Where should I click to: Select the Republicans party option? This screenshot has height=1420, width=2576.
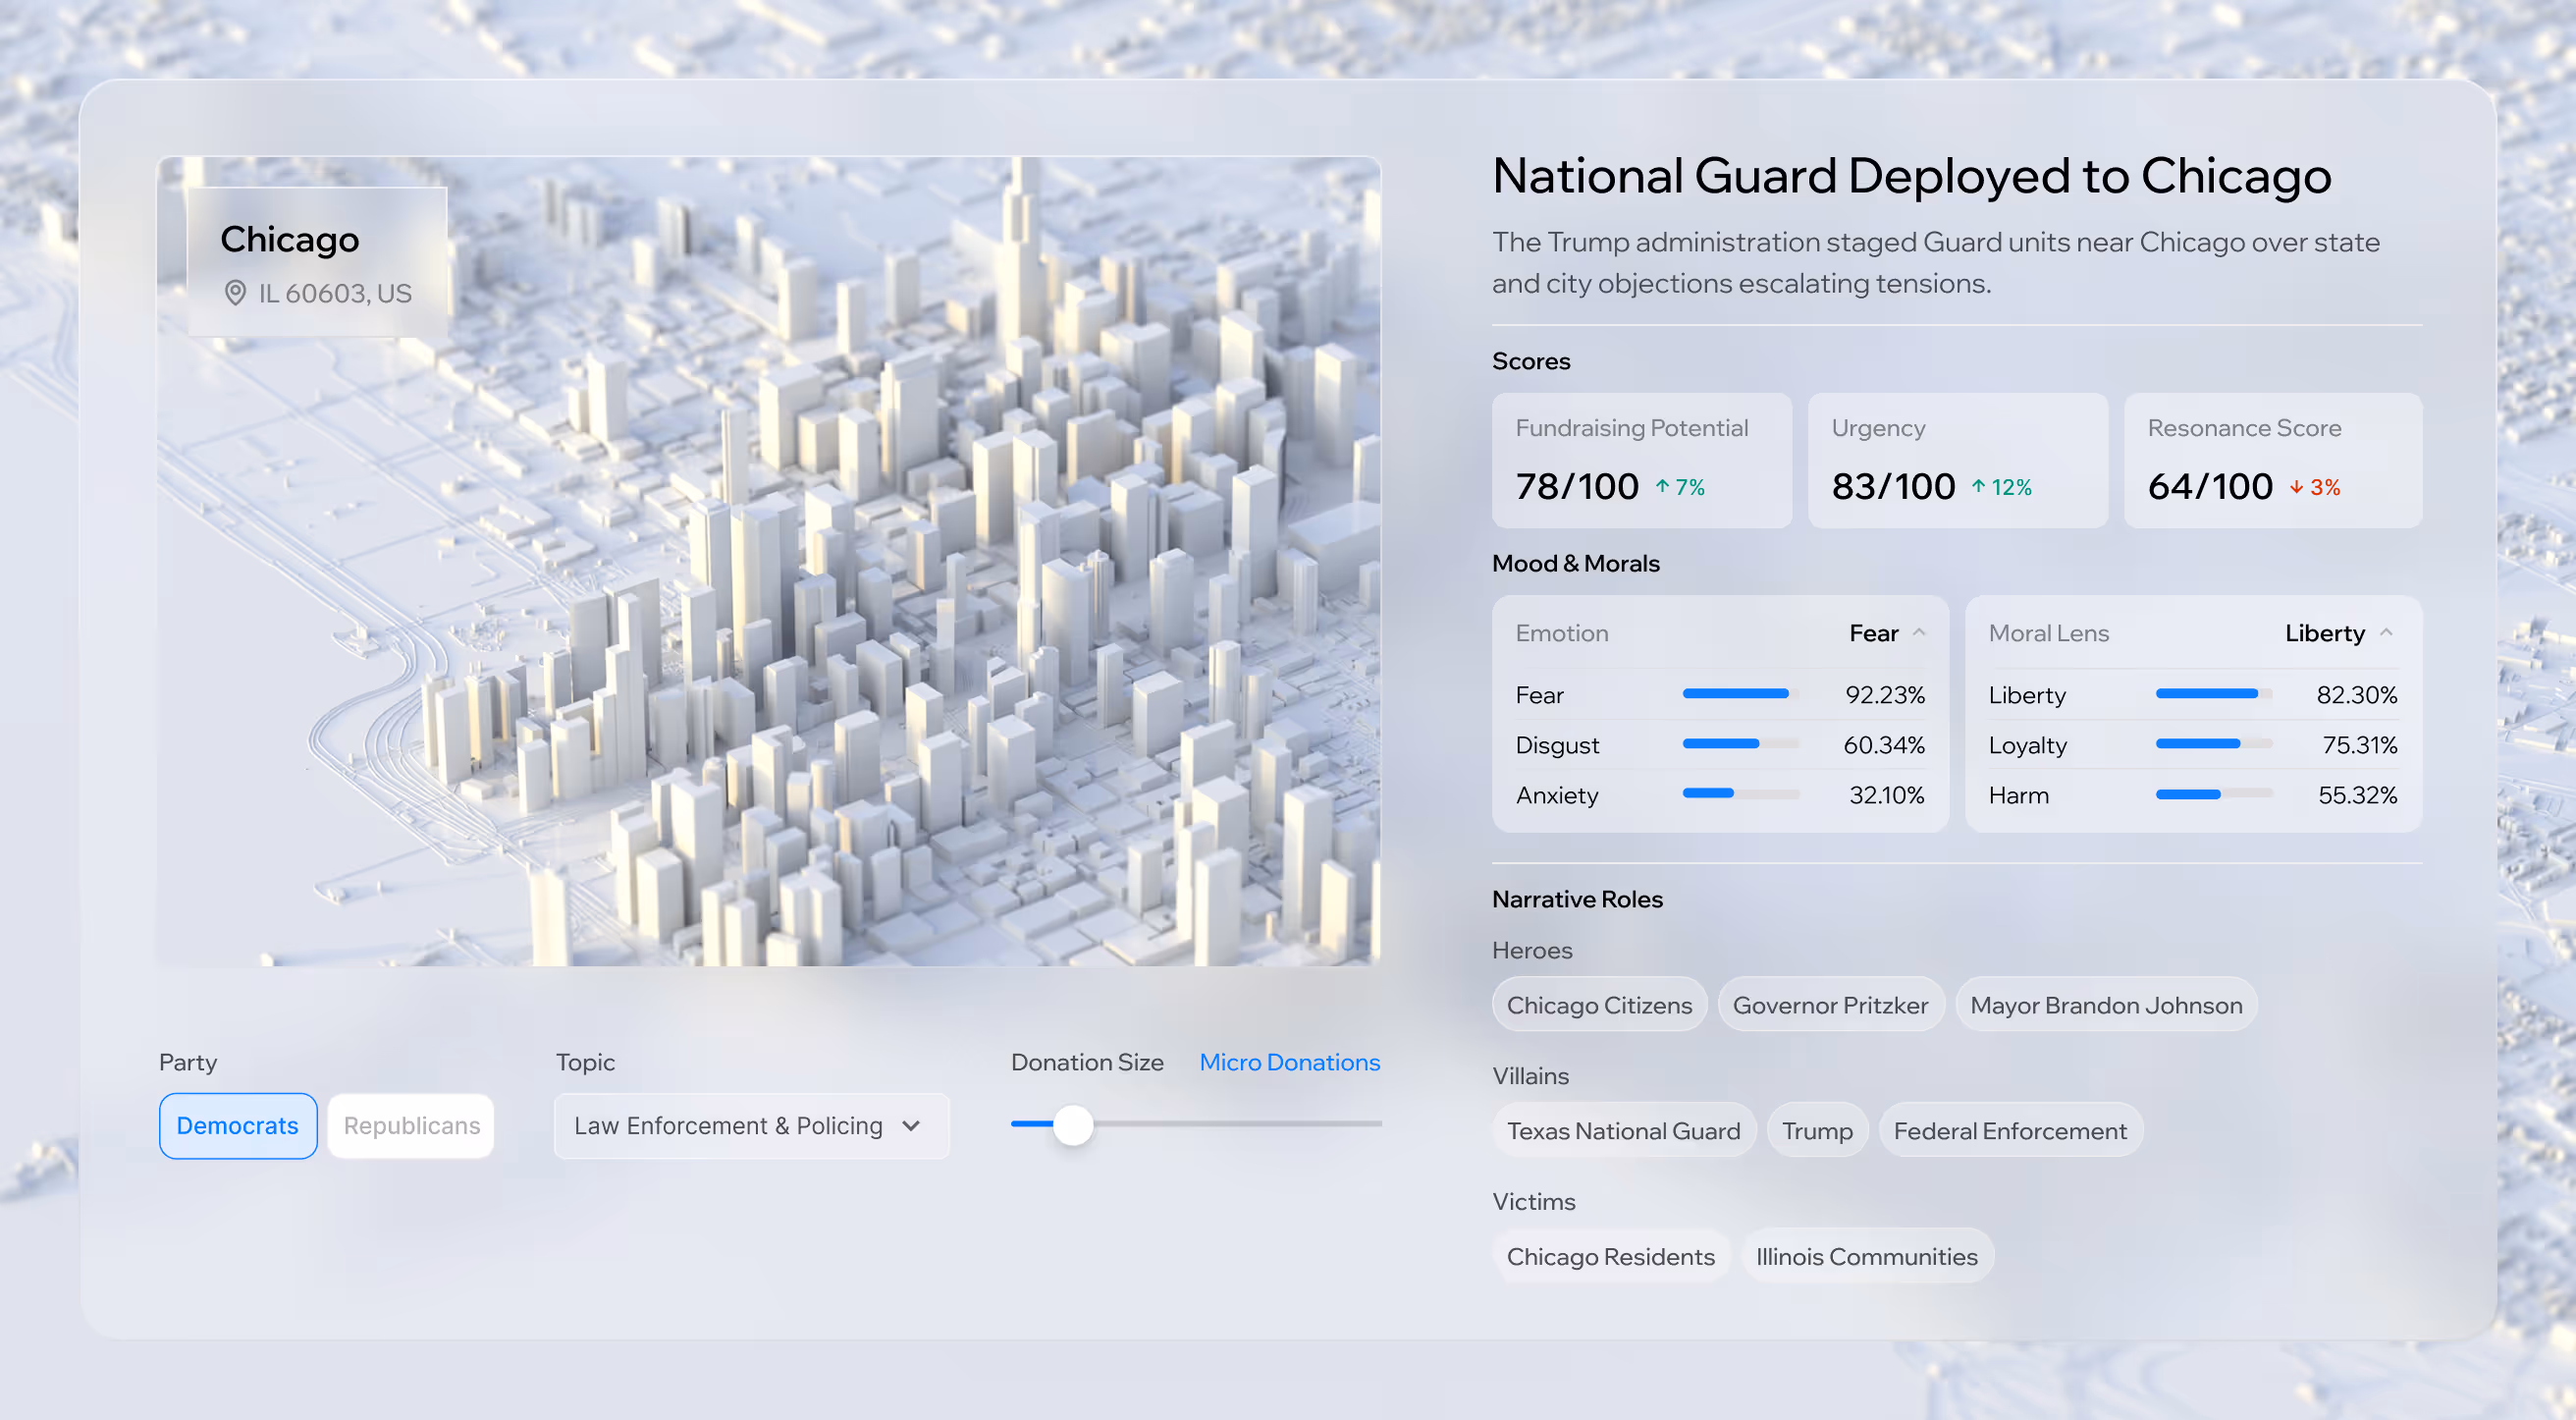pyautogui.click(x=411, y=1126)
